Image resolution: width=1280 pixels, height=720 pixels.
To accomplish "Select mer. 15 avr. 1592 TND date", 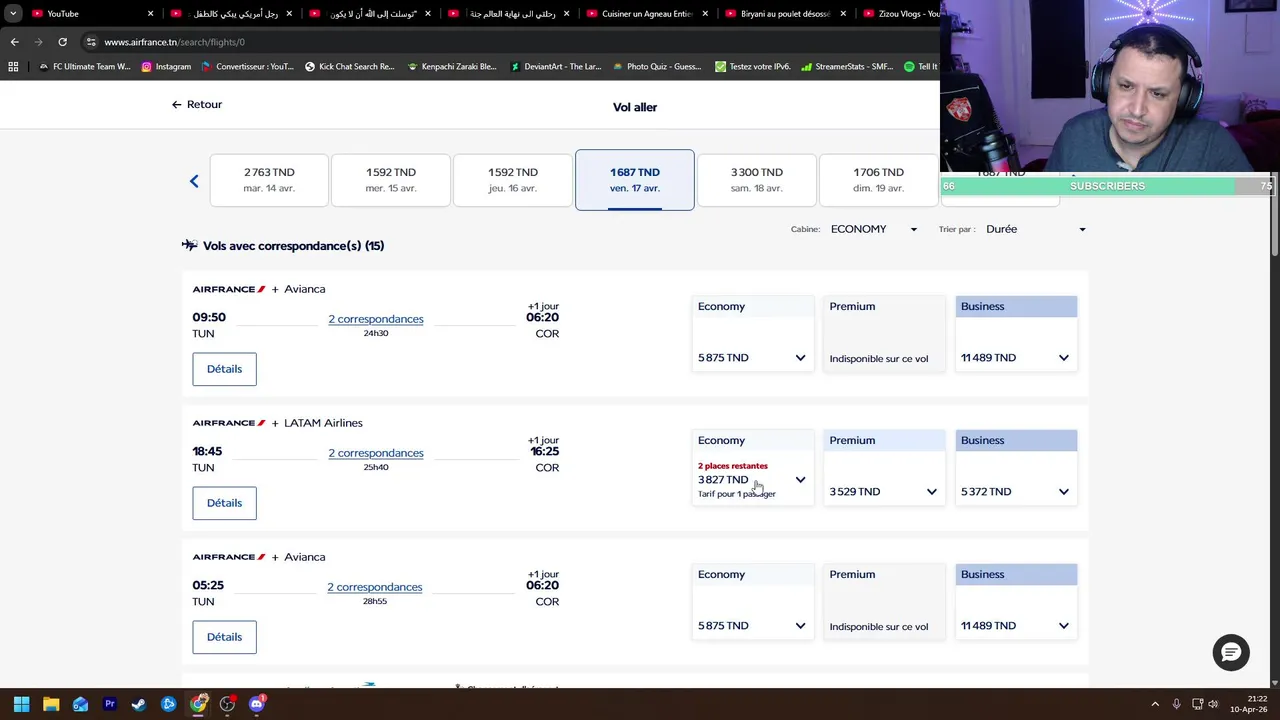I will click(391, 180).
